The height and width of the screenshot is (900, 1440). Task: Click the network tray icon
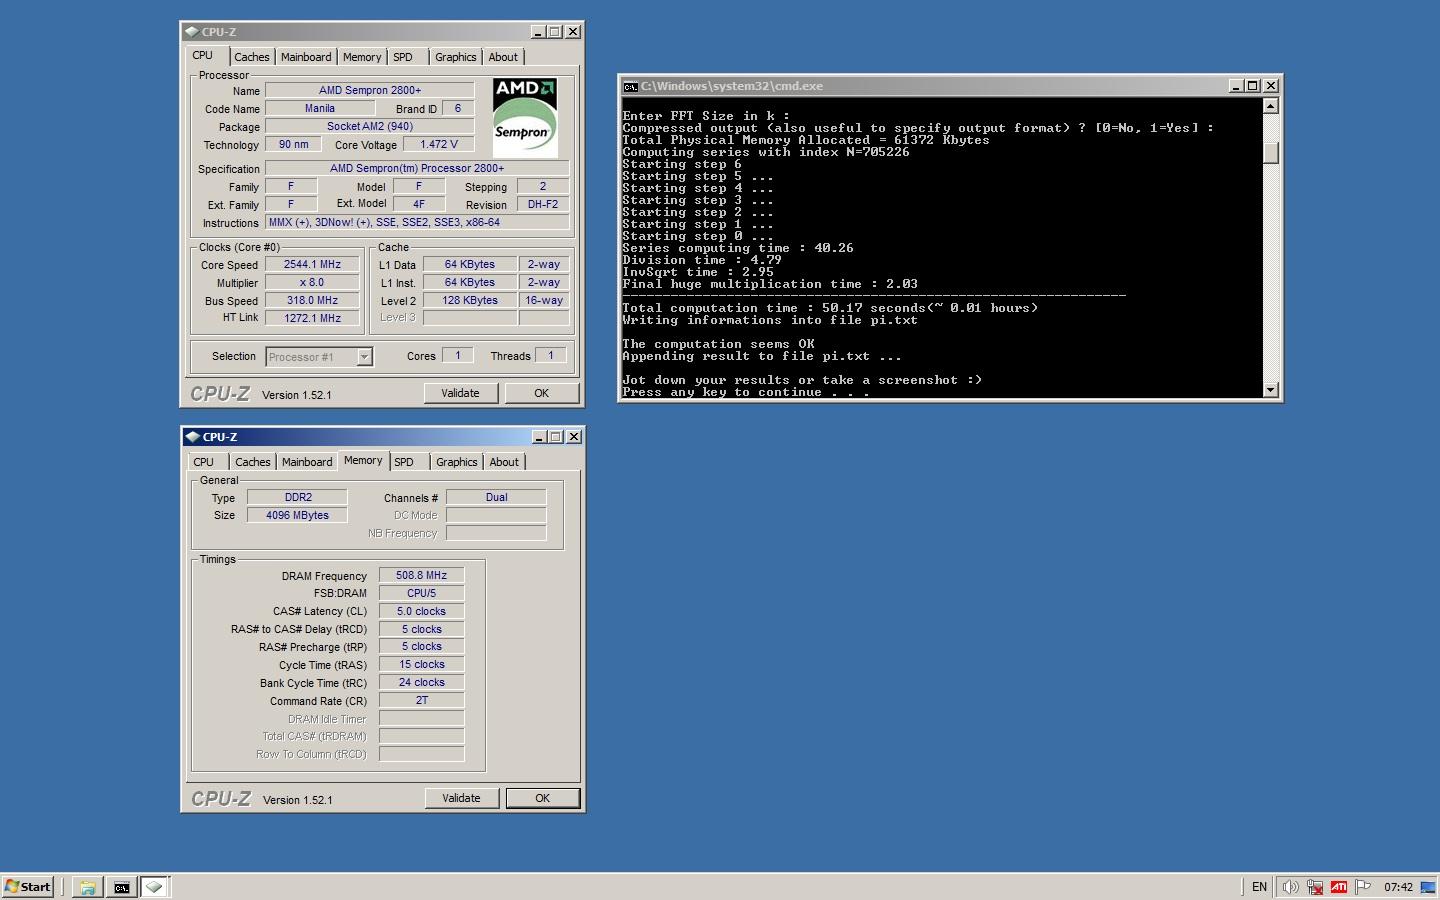[x=1315, y=887]
